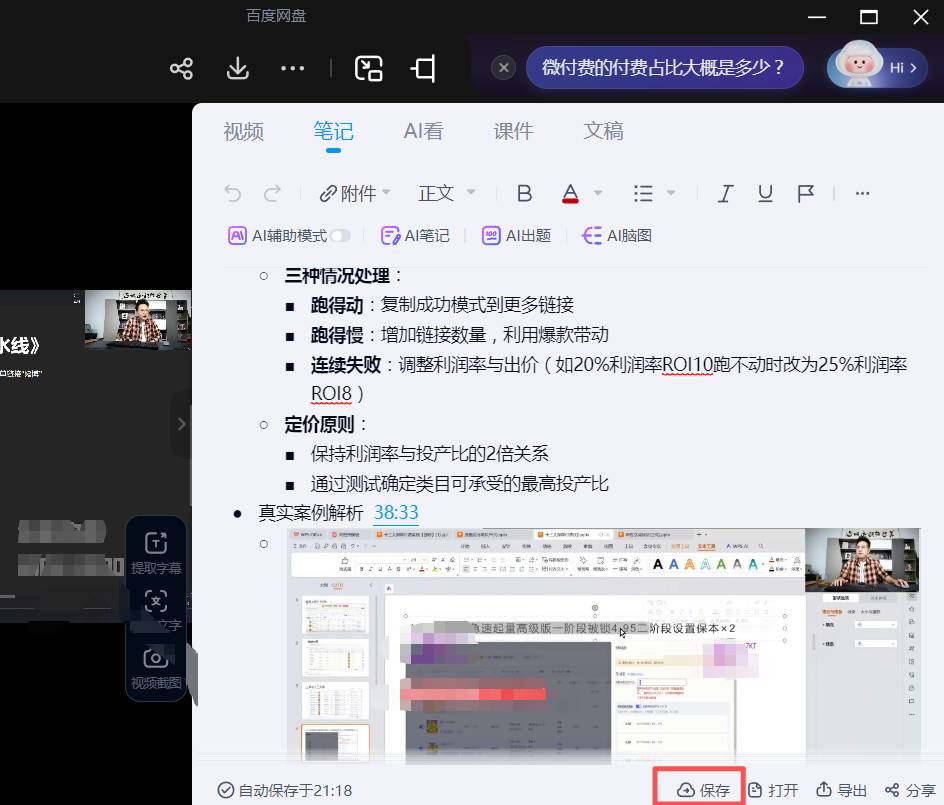Open AI笔记 to generate notes
Screen dimensions: 944x805
coord(414,235)
